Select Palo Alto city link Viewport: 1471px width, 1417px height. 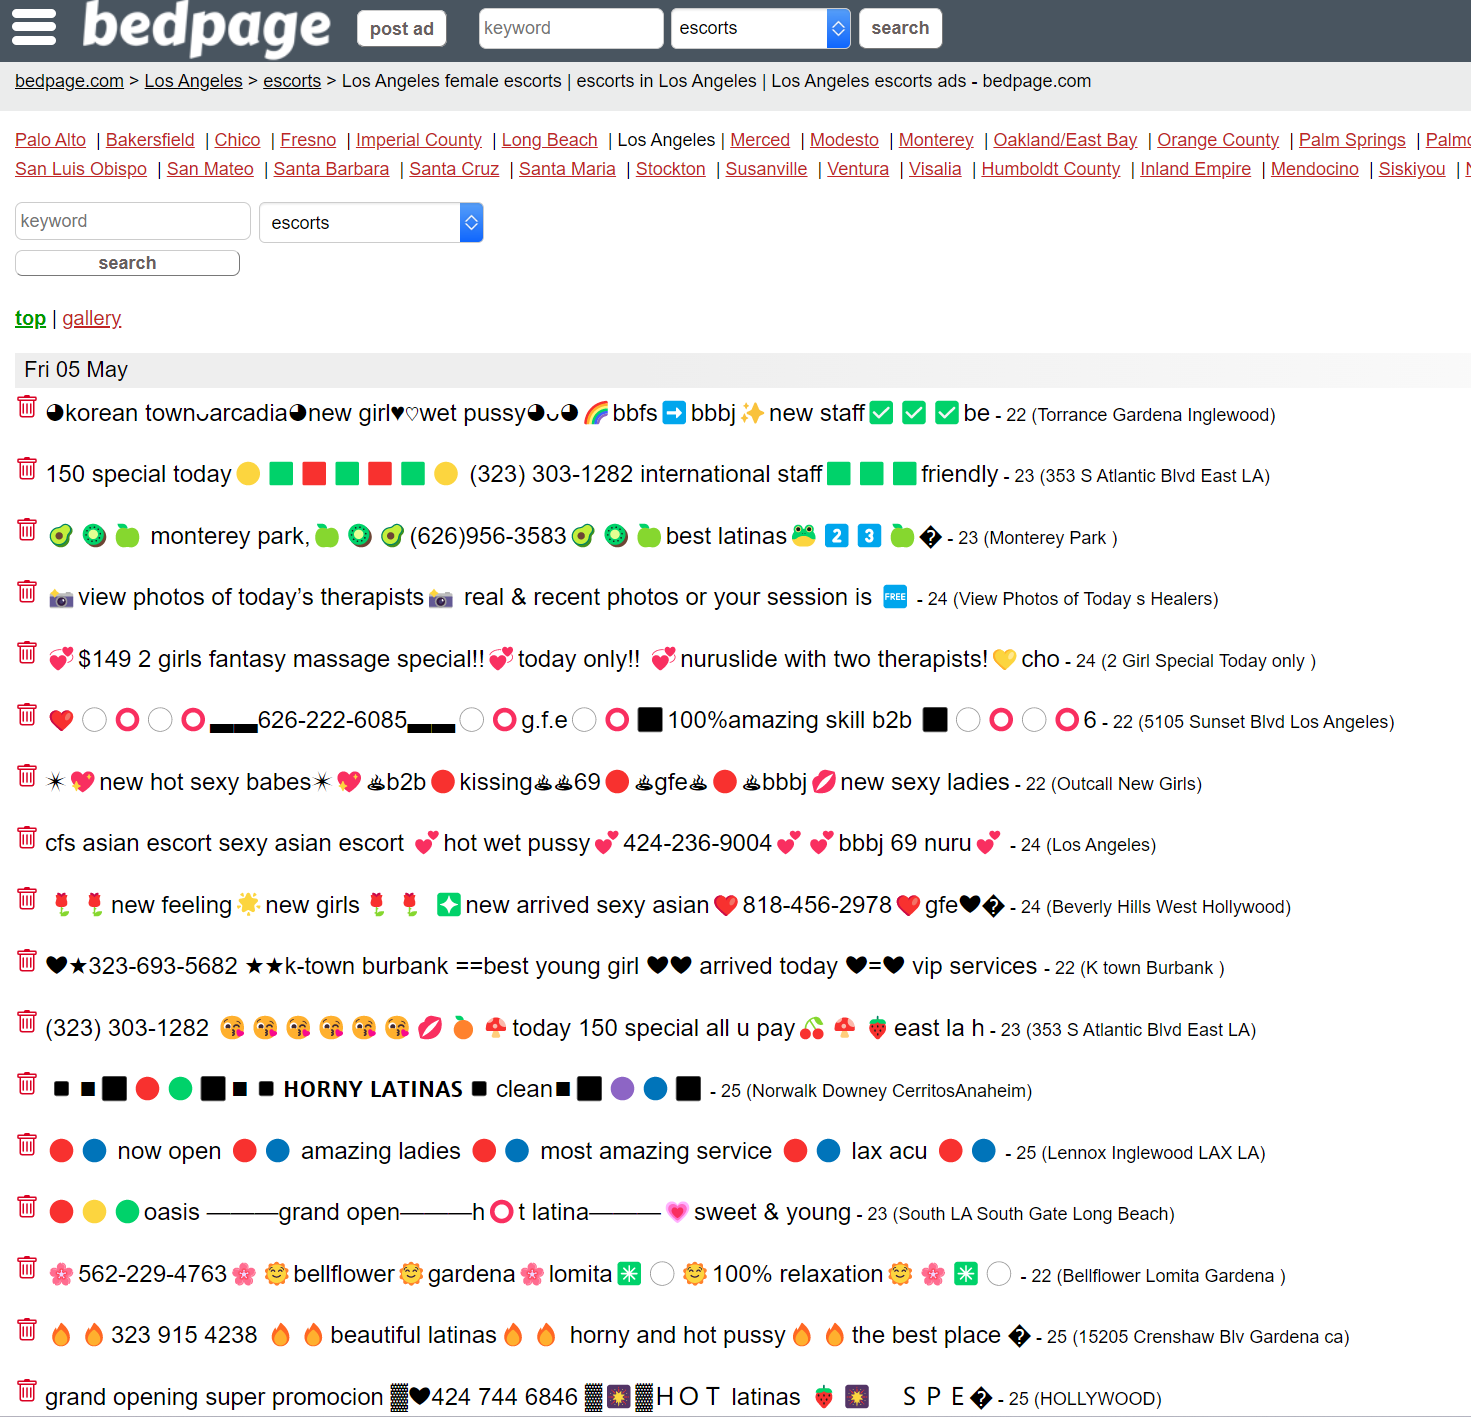pos(50,140)
